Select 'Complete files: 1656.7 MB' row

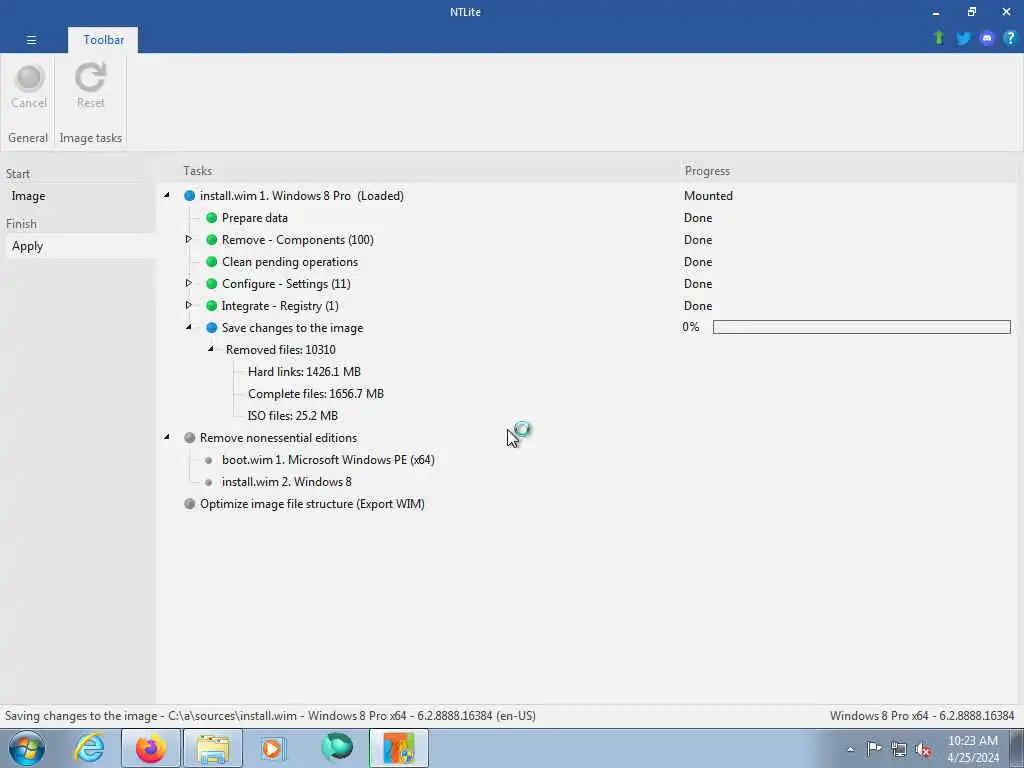pyautogui.click(x=315, y=394)
